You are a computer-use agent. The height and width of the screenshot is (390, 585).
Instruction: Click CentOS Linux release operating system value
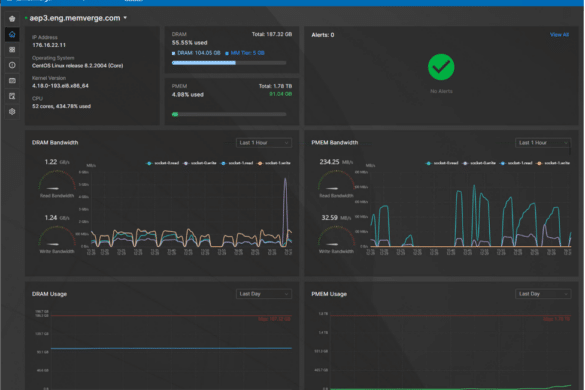pos(78,66)
